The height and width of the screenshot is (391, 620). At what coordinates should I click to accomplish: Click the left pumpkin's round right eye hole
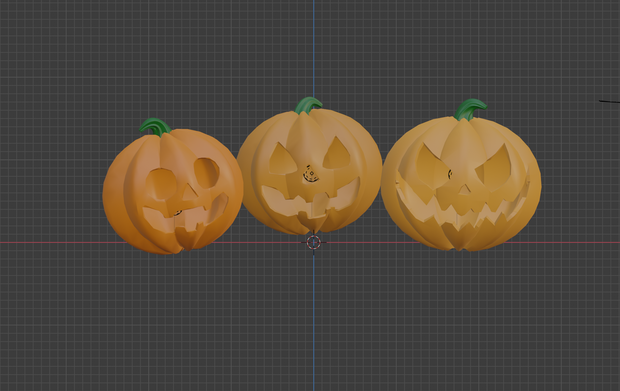[207, 173]
